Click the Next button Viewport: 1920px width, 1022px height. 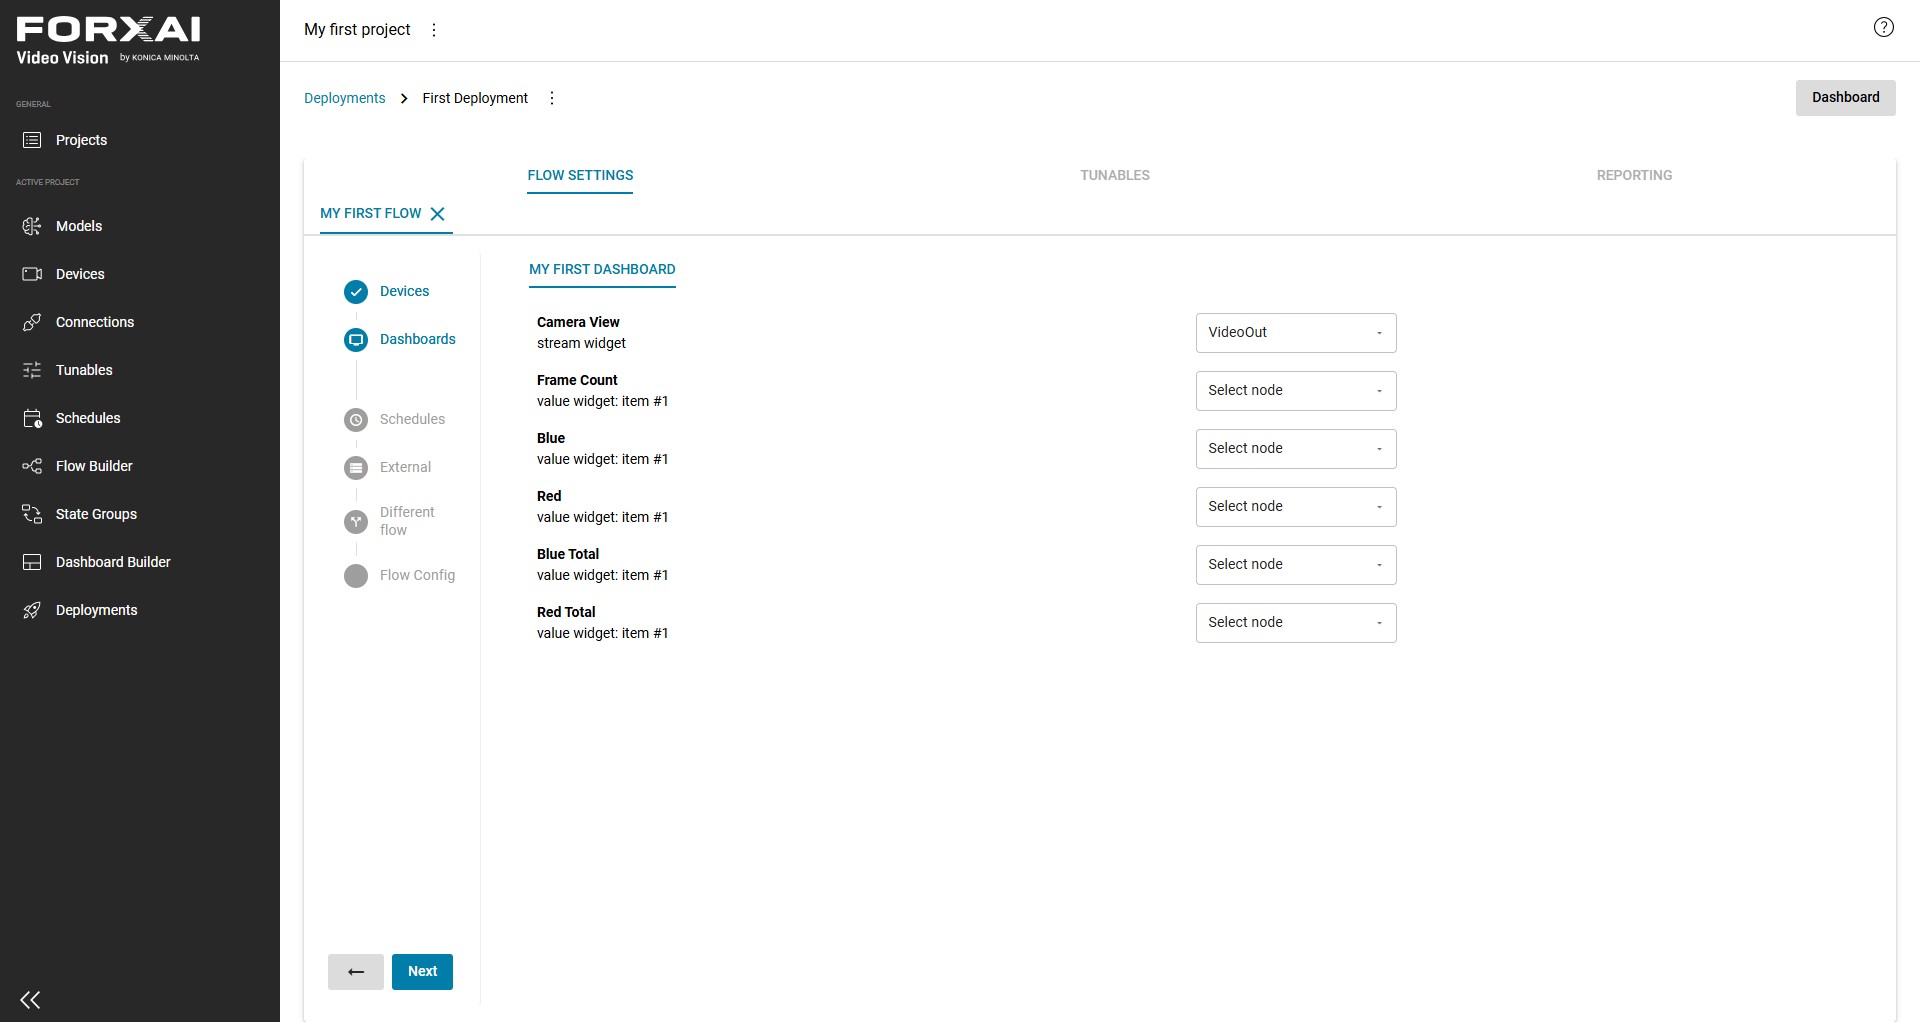(422, 972)
